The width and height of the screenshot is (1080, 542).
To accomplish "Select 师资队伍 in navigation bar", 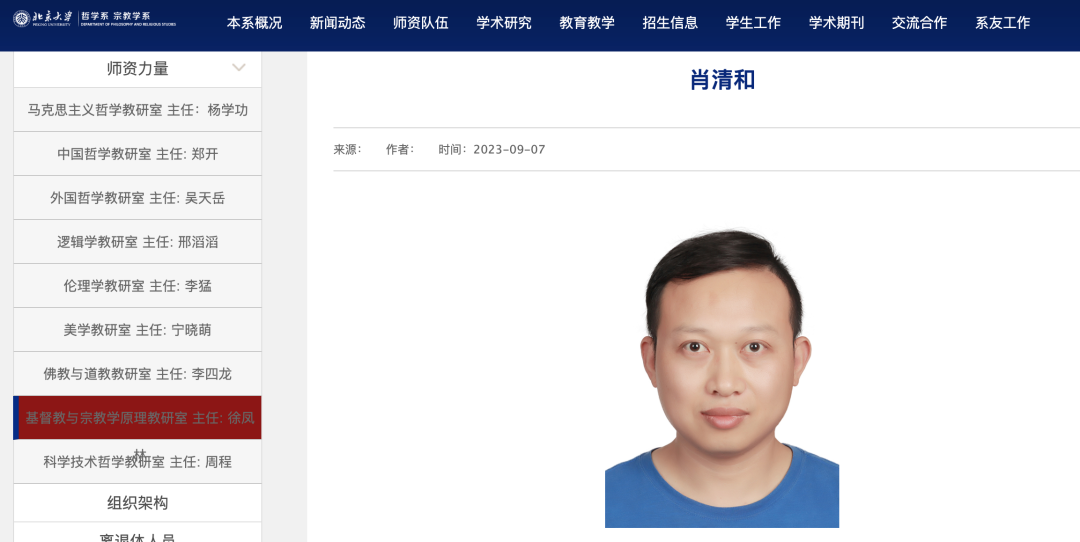I will pyautogui.click(x=421, y=23).
